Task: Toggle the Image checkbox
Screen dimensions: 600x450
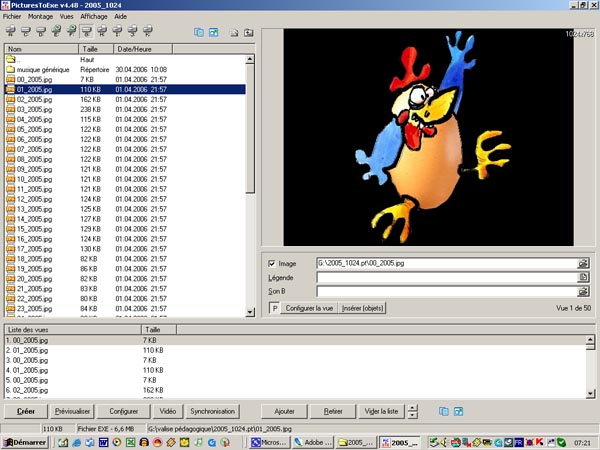Action: (272, 263)
